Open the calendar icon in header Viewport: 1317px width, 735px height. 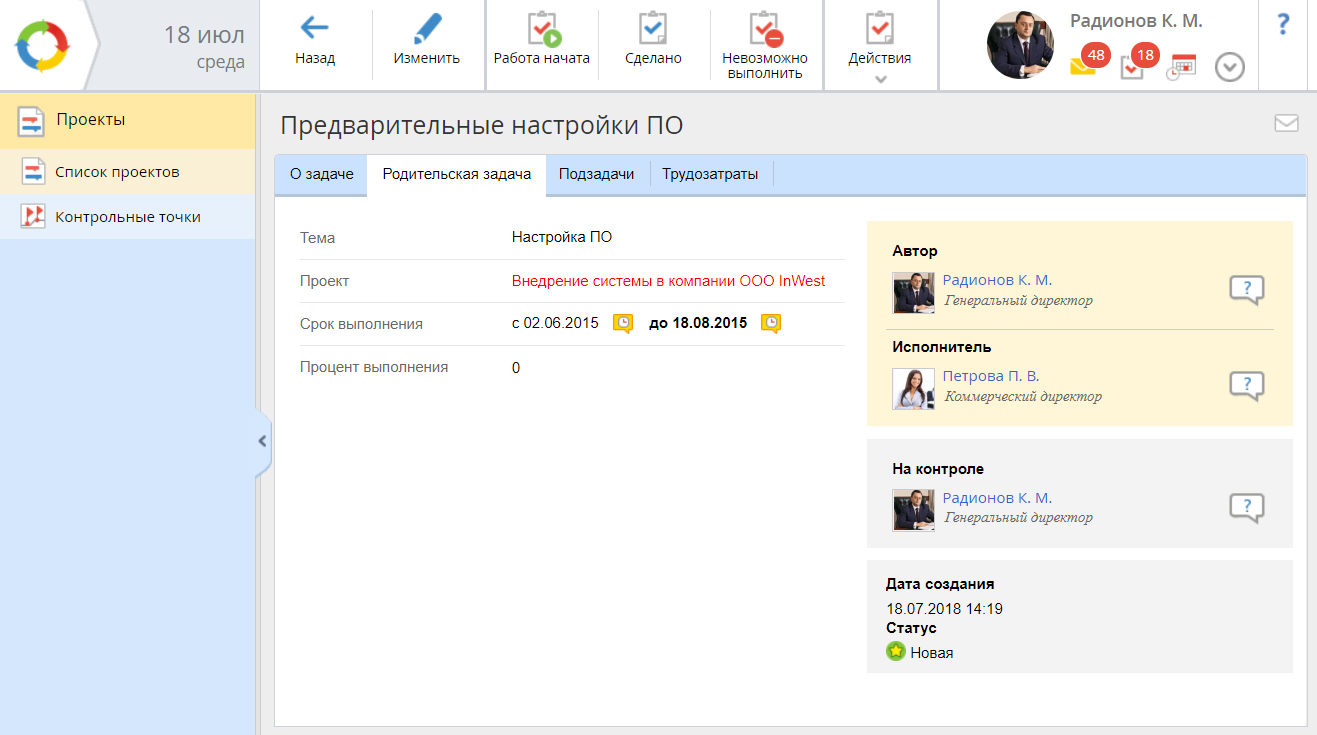click(x=1181, y=68)
